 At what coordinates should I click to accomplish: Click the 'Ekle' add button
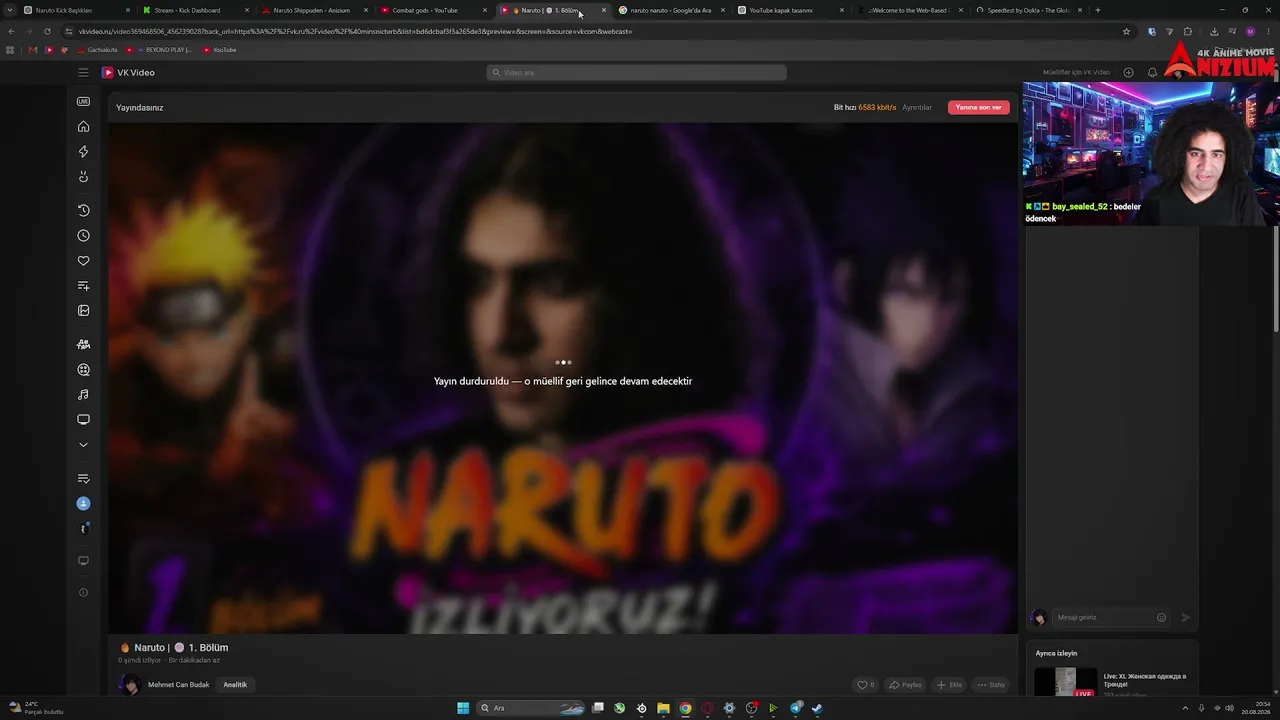[949, 685]
